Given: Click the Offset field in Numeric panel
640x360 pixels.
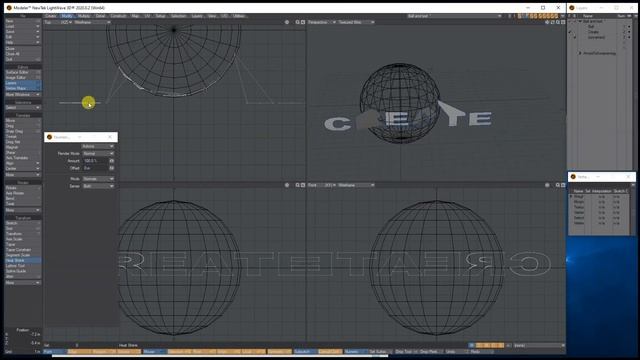Looking at the screenshot, I should coord(96,168).
